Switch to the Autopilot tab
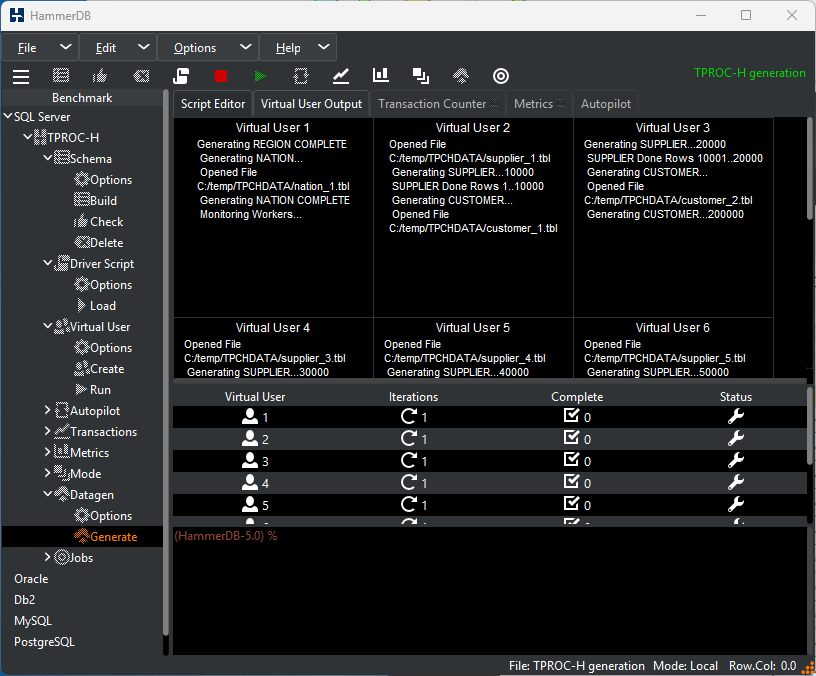816x676 pixels. coord(606,104)
